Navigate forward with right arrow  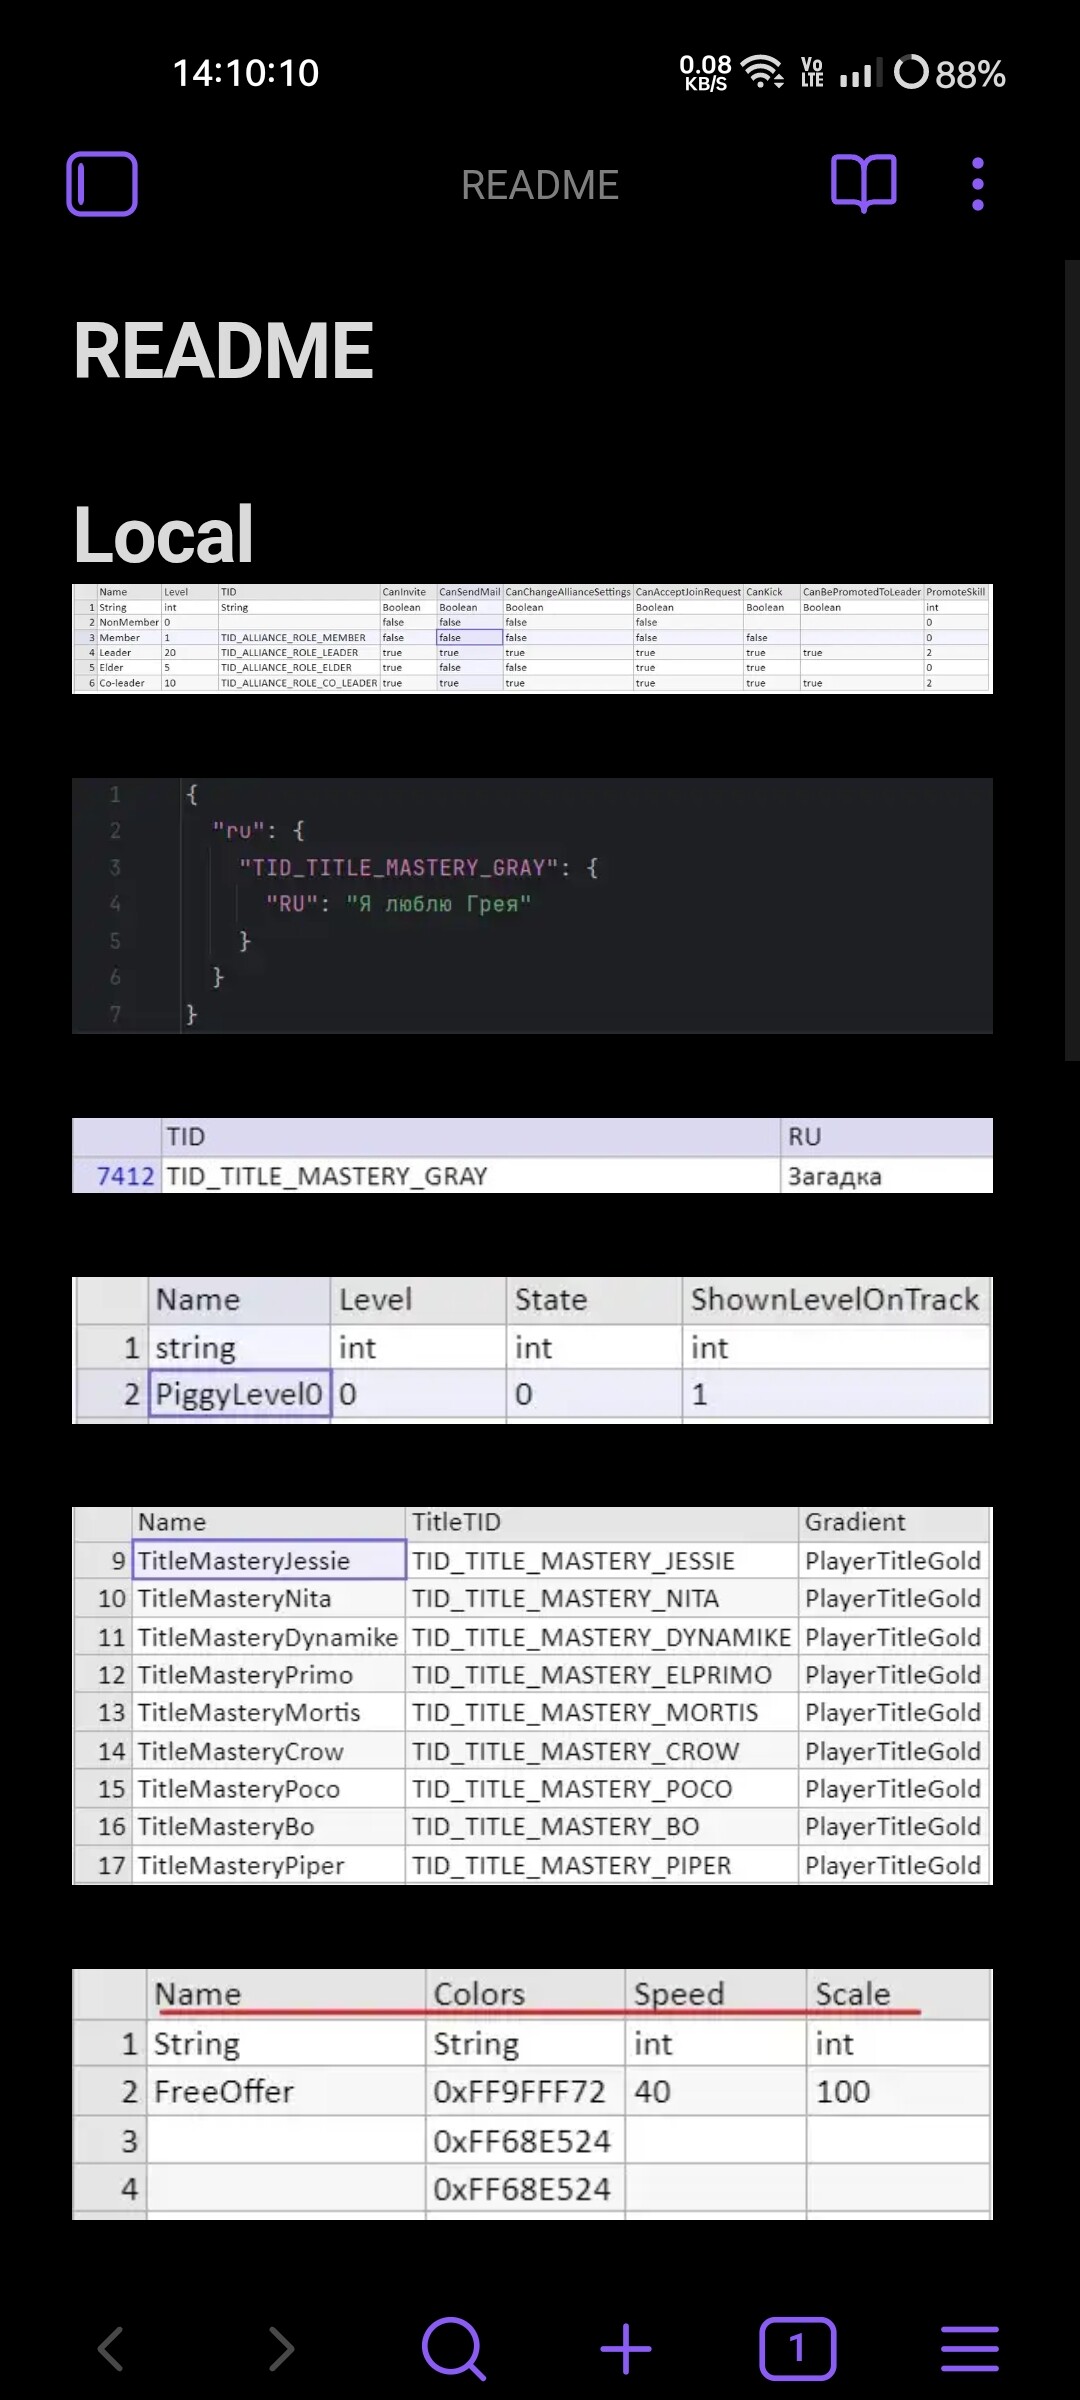coord(282,2348)
